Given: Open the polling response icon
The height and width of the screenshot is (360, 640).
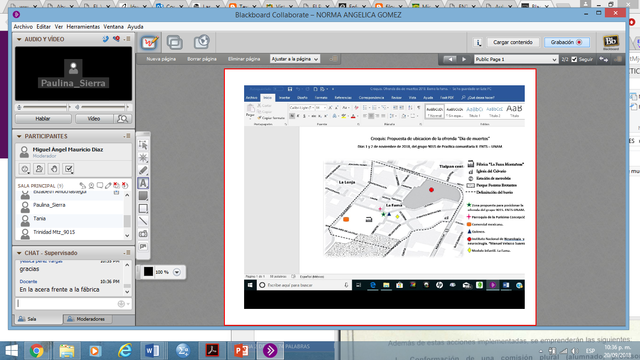Looking at the screenshot, I should 69,169.
